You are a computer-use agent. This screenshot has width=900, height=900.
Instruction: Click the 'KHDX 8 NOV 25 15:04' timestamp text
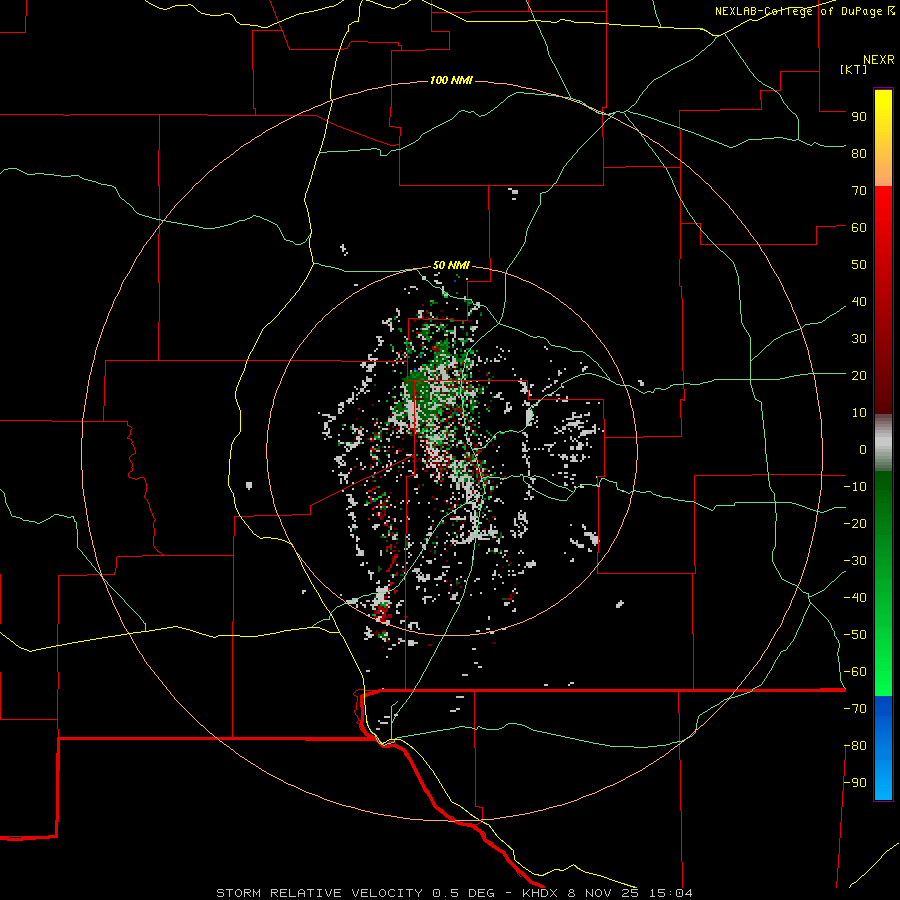click(607, 893)
